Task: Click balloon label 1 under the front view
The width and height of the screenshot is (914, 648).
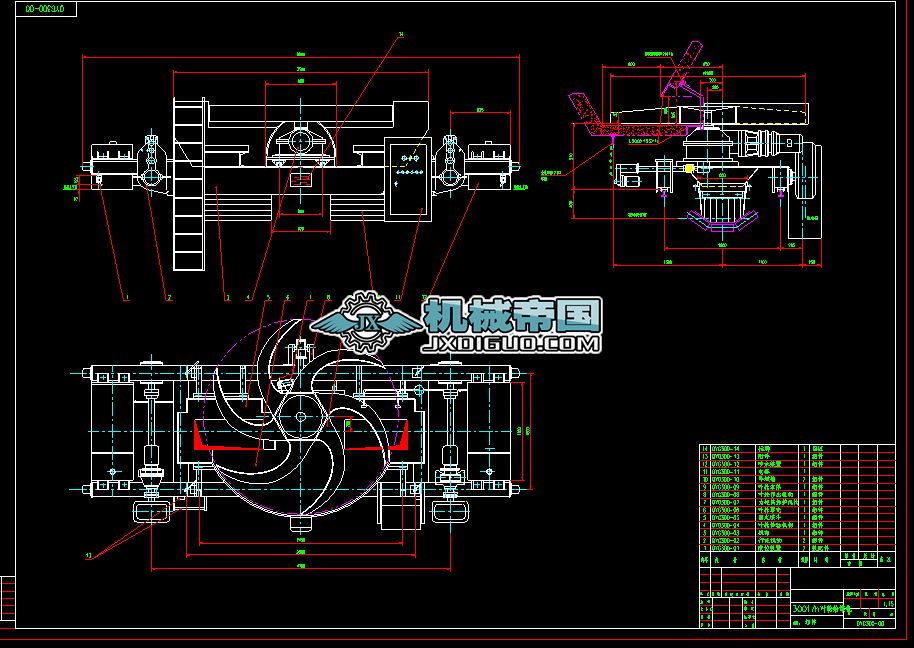Action: pos(128,298)
